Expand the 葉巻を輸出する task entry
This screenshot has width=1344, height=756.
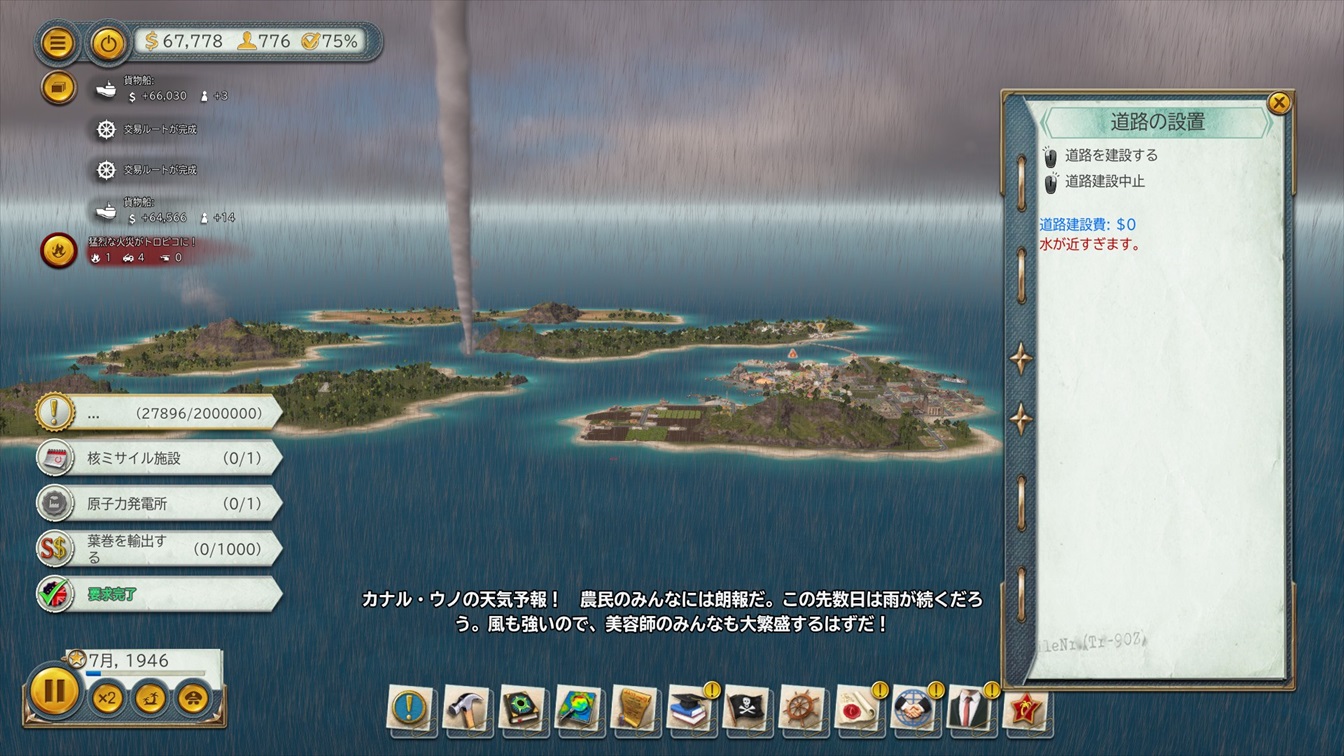coord(160,549)
